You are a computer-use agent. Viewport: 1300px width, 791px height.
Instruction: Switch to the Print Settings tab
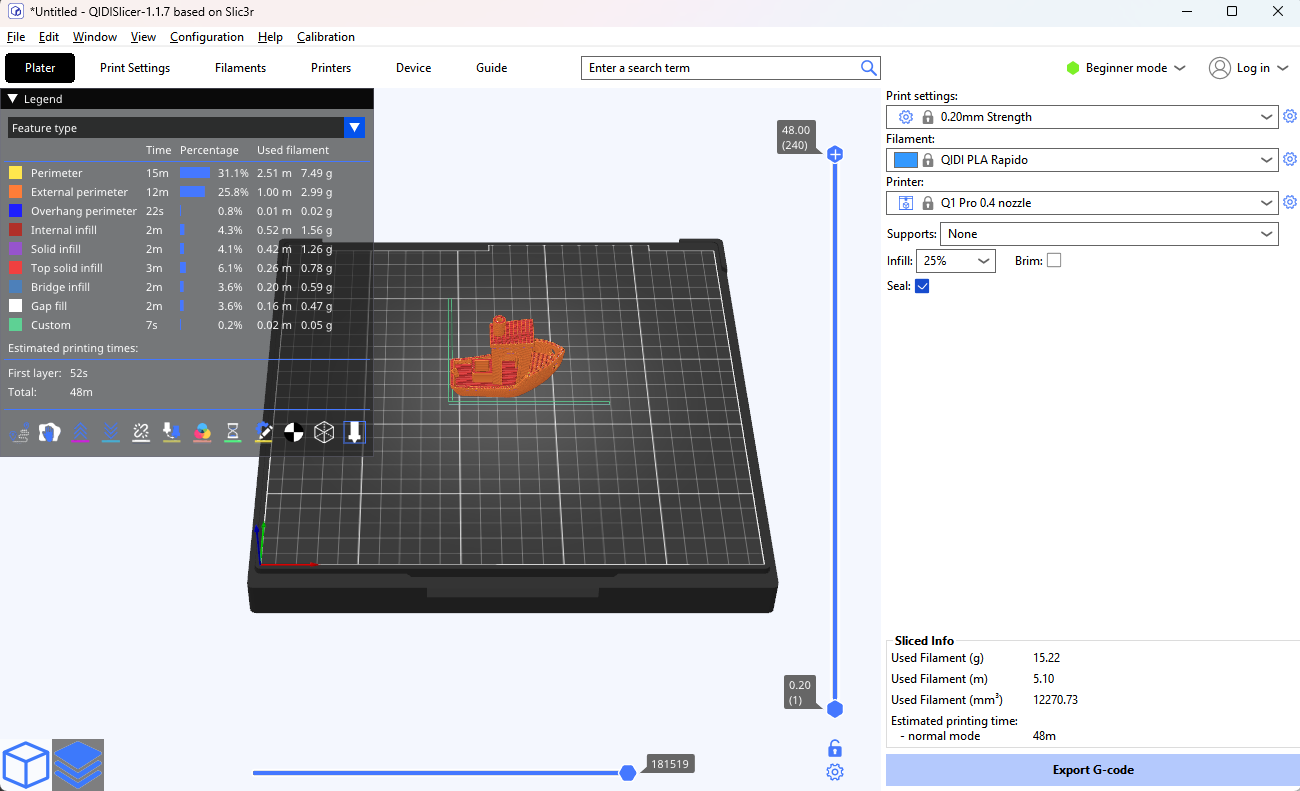click(135, 68)
